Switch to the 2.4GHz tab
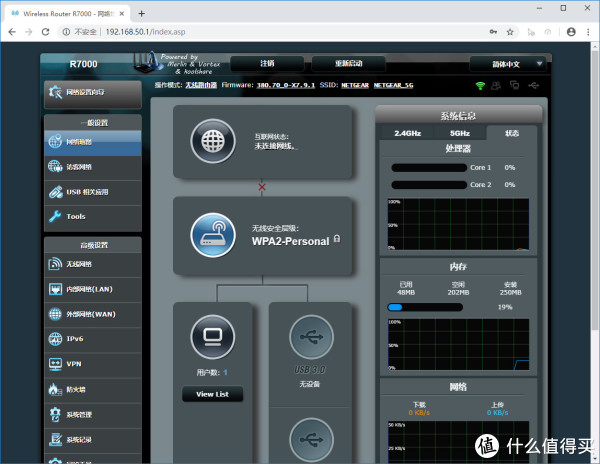600x464 pixels. click(x=408, y=134)
